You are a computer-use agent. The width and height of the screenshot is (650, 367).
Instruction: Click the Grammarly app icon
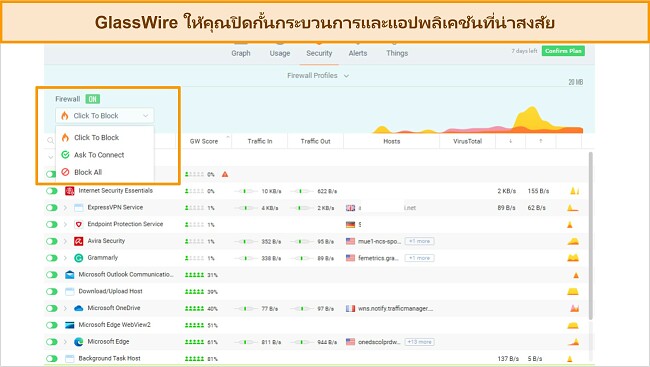coord(79,258)
